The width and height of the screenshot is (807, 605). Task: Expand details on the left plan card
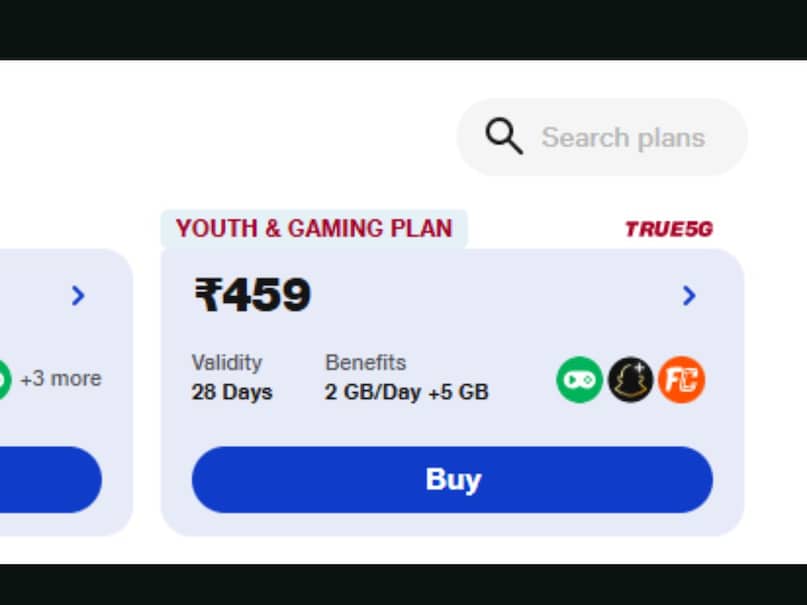pos(79,296)
